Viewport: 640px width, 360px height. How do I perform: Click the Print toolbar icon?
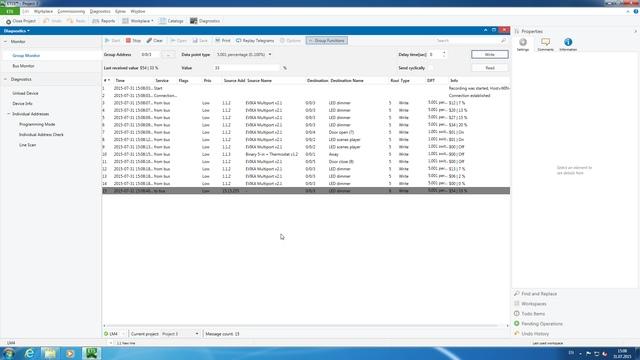(x=218, y=40)
